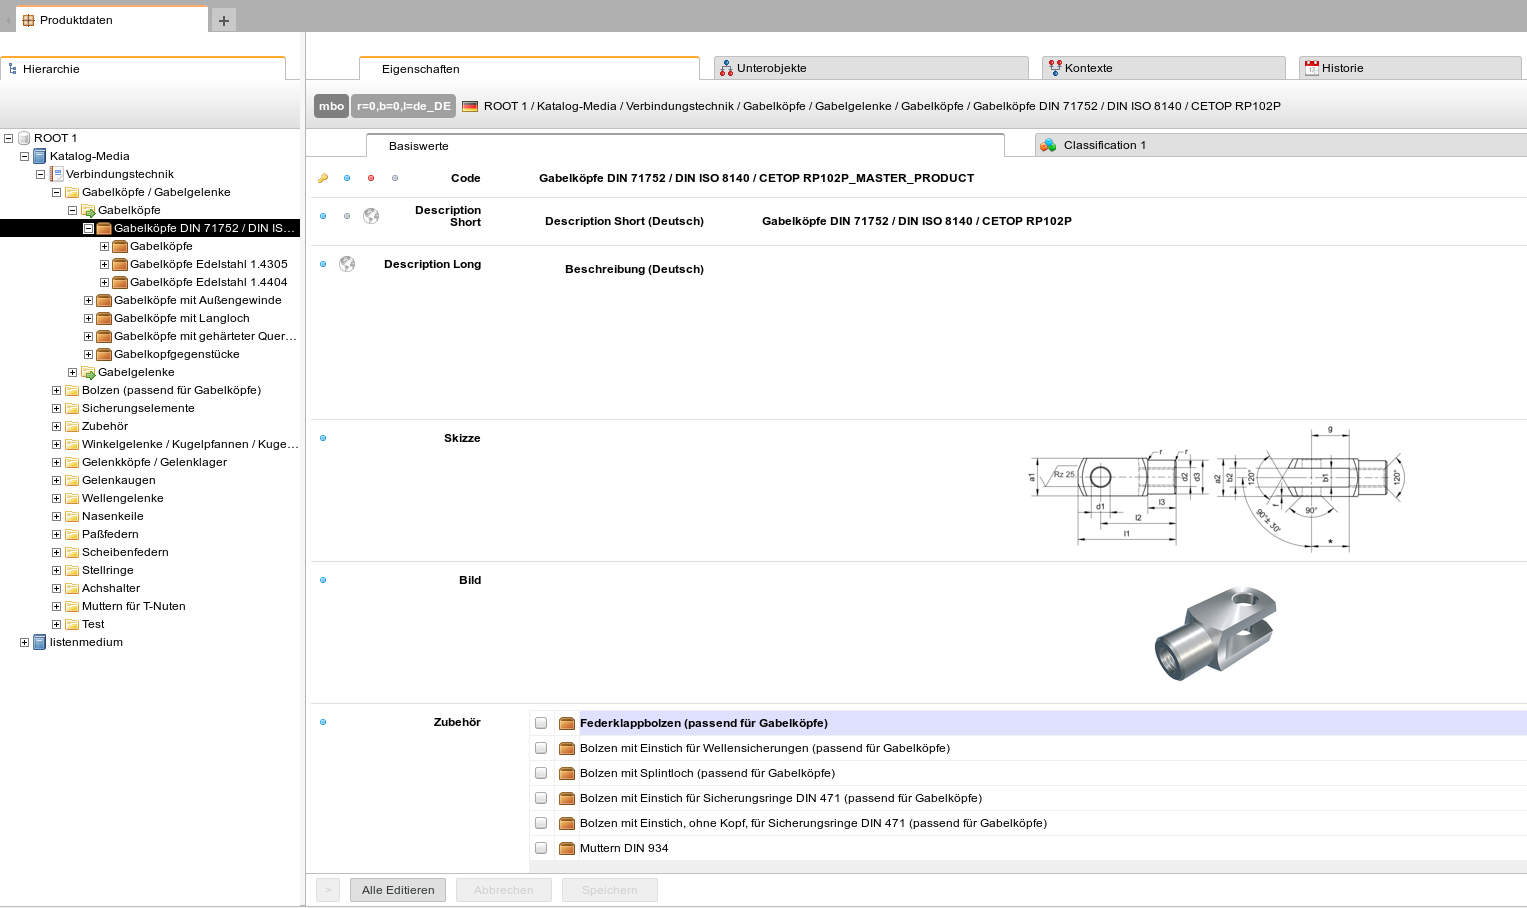
Task: Click the listenmedium catalog icon
Action: point(40,642)
